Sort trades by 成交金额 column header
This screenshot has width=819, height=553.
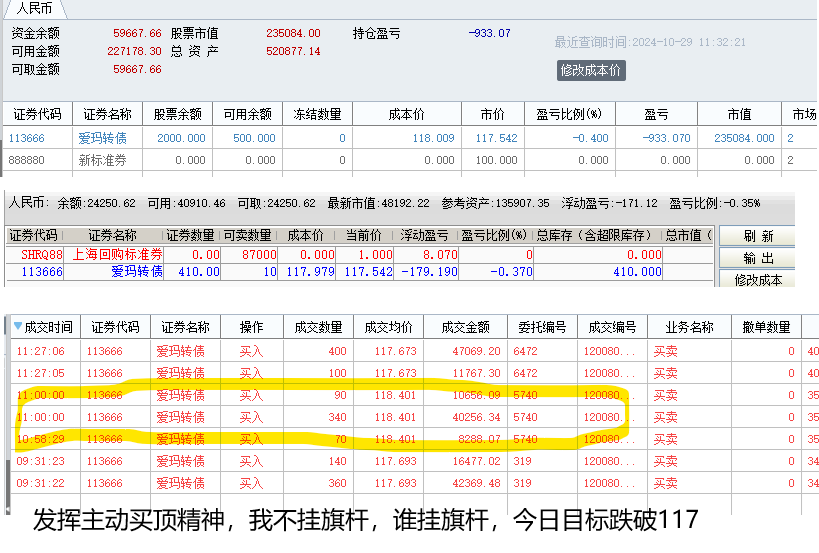461,327
